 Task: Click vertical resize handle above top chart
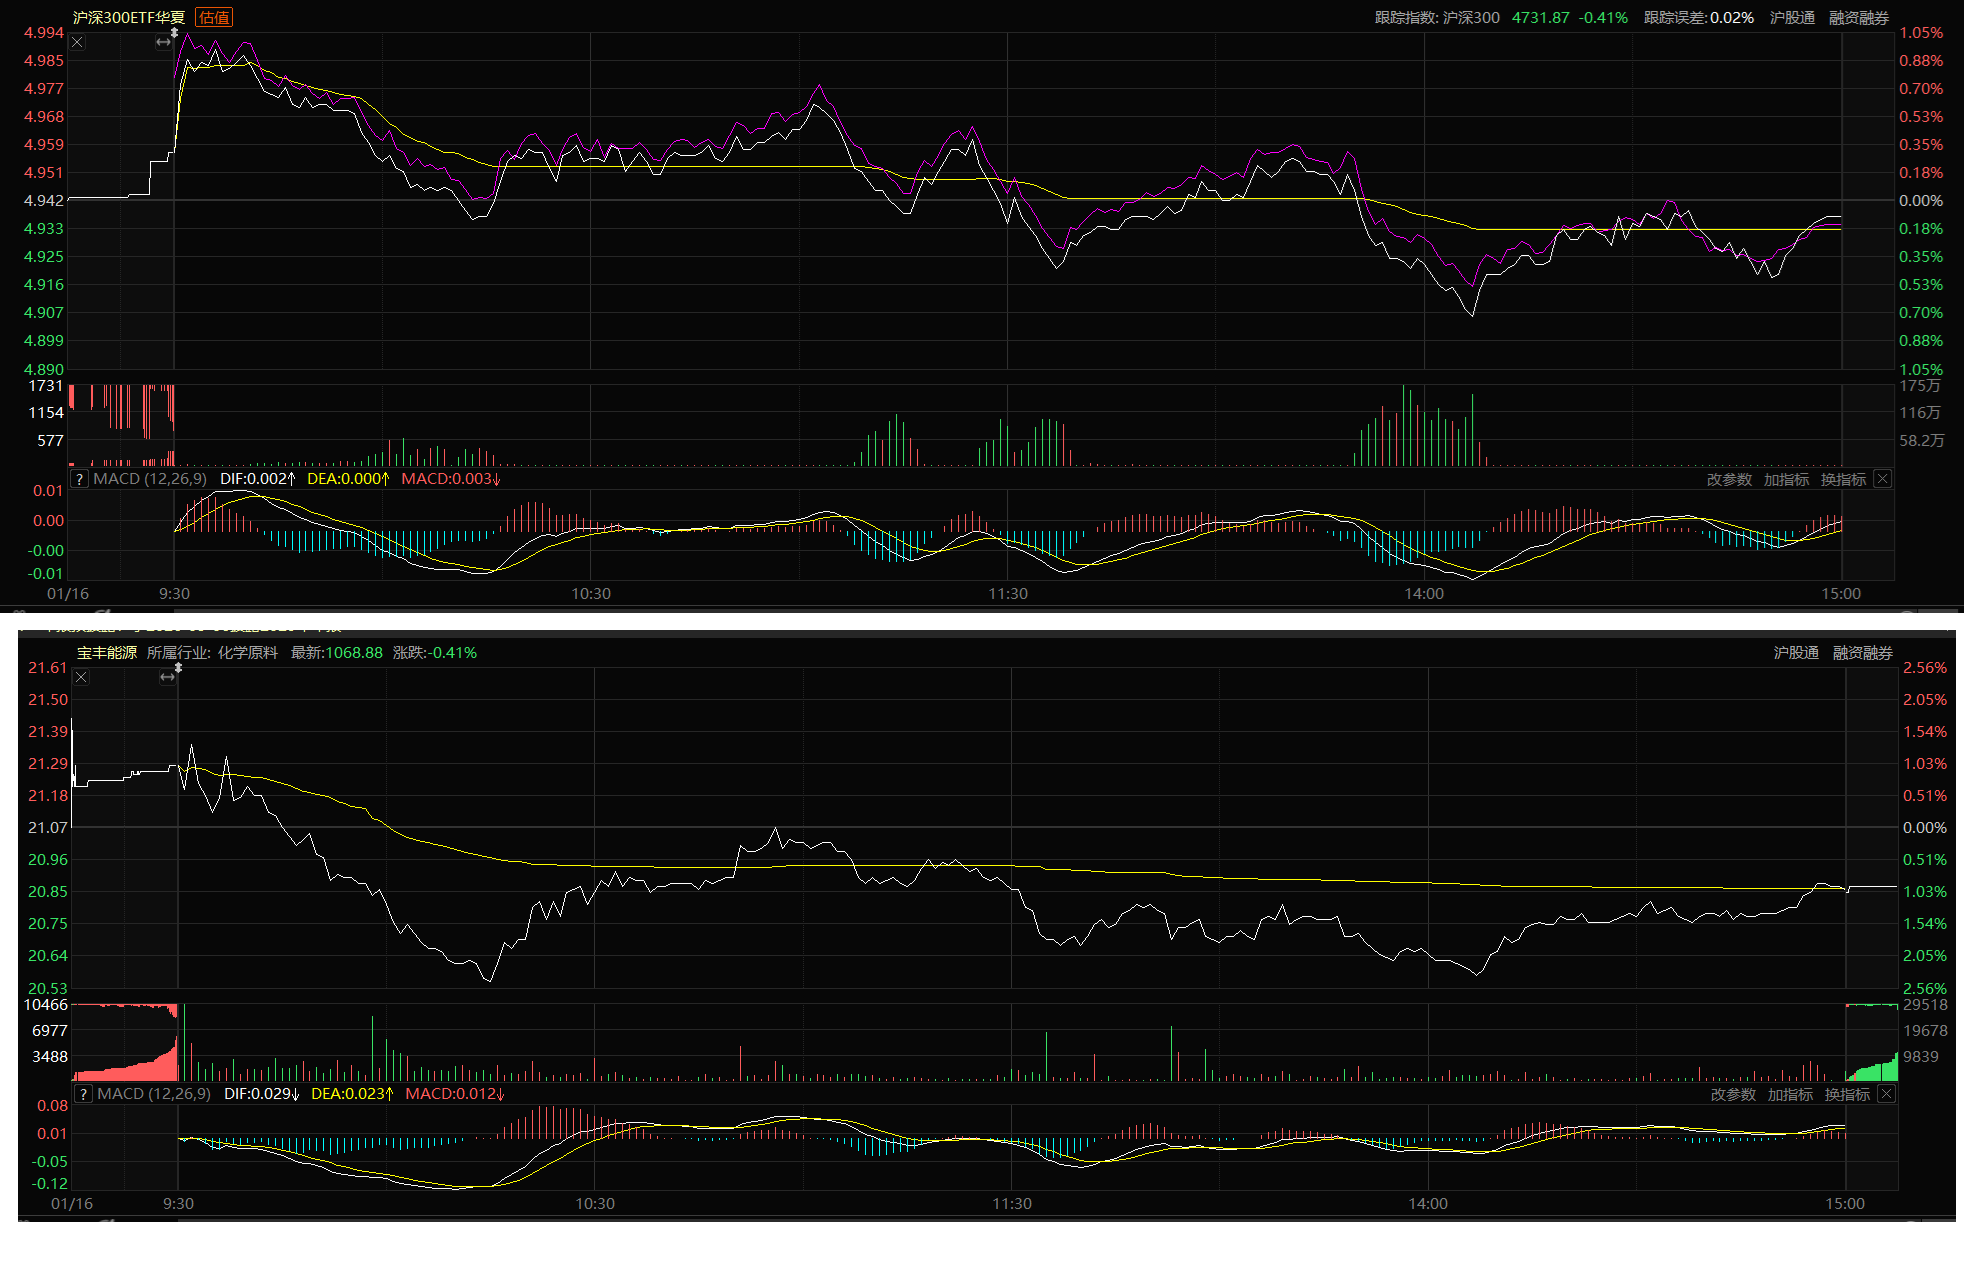[175, 33]
